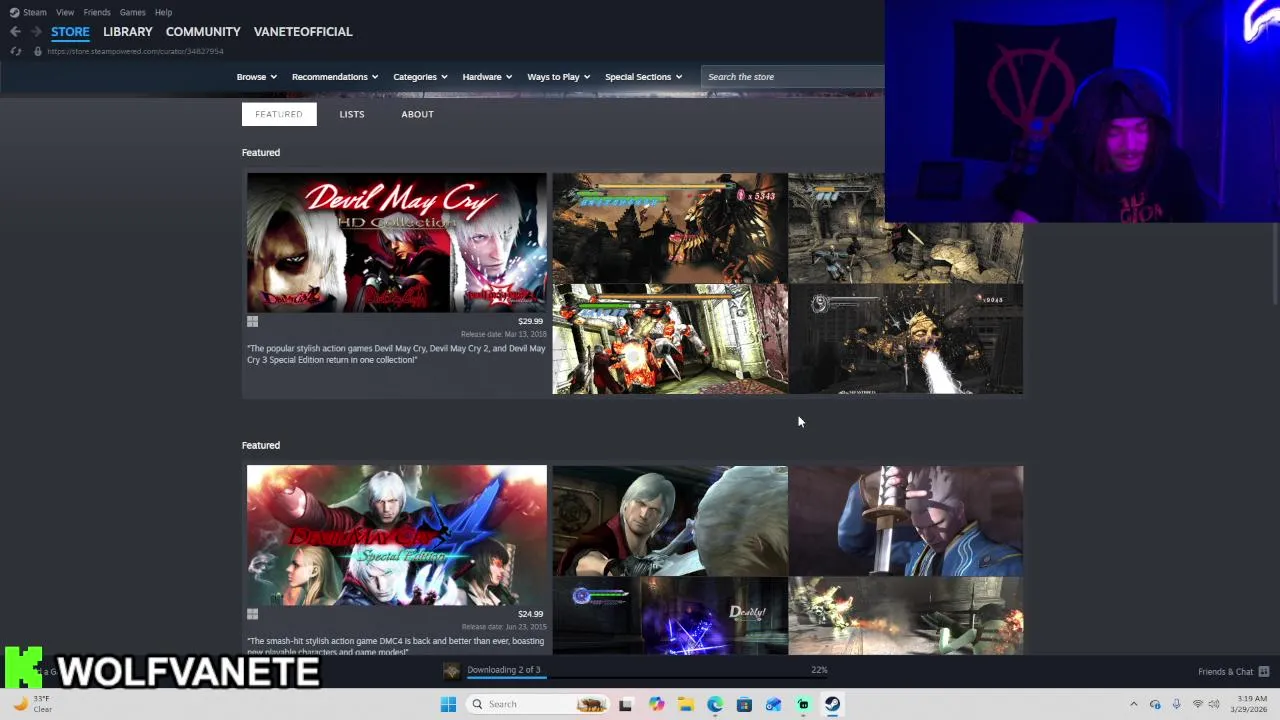Expand the Special Sections dropdown
The height and width of the screenshot is (720, 1280).
pyautogui.click(x=643, y=77)
